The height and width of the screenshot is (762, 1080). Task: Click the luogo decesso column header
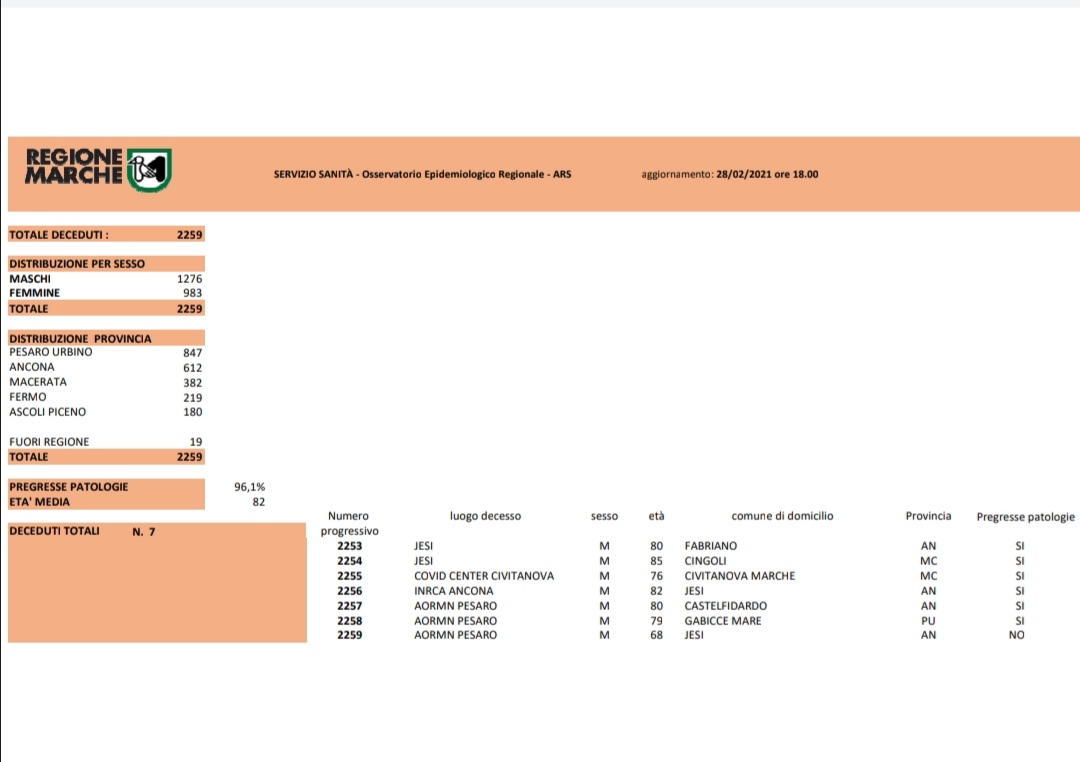pos(486,516)
